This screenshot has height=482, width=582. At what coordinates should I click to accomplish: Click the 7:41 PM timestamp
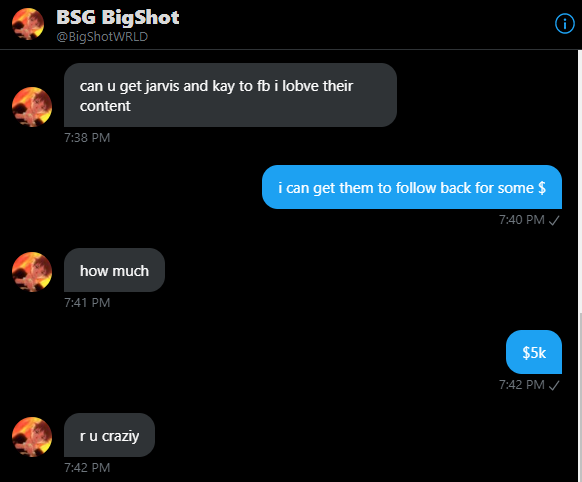tap(87, 303)
